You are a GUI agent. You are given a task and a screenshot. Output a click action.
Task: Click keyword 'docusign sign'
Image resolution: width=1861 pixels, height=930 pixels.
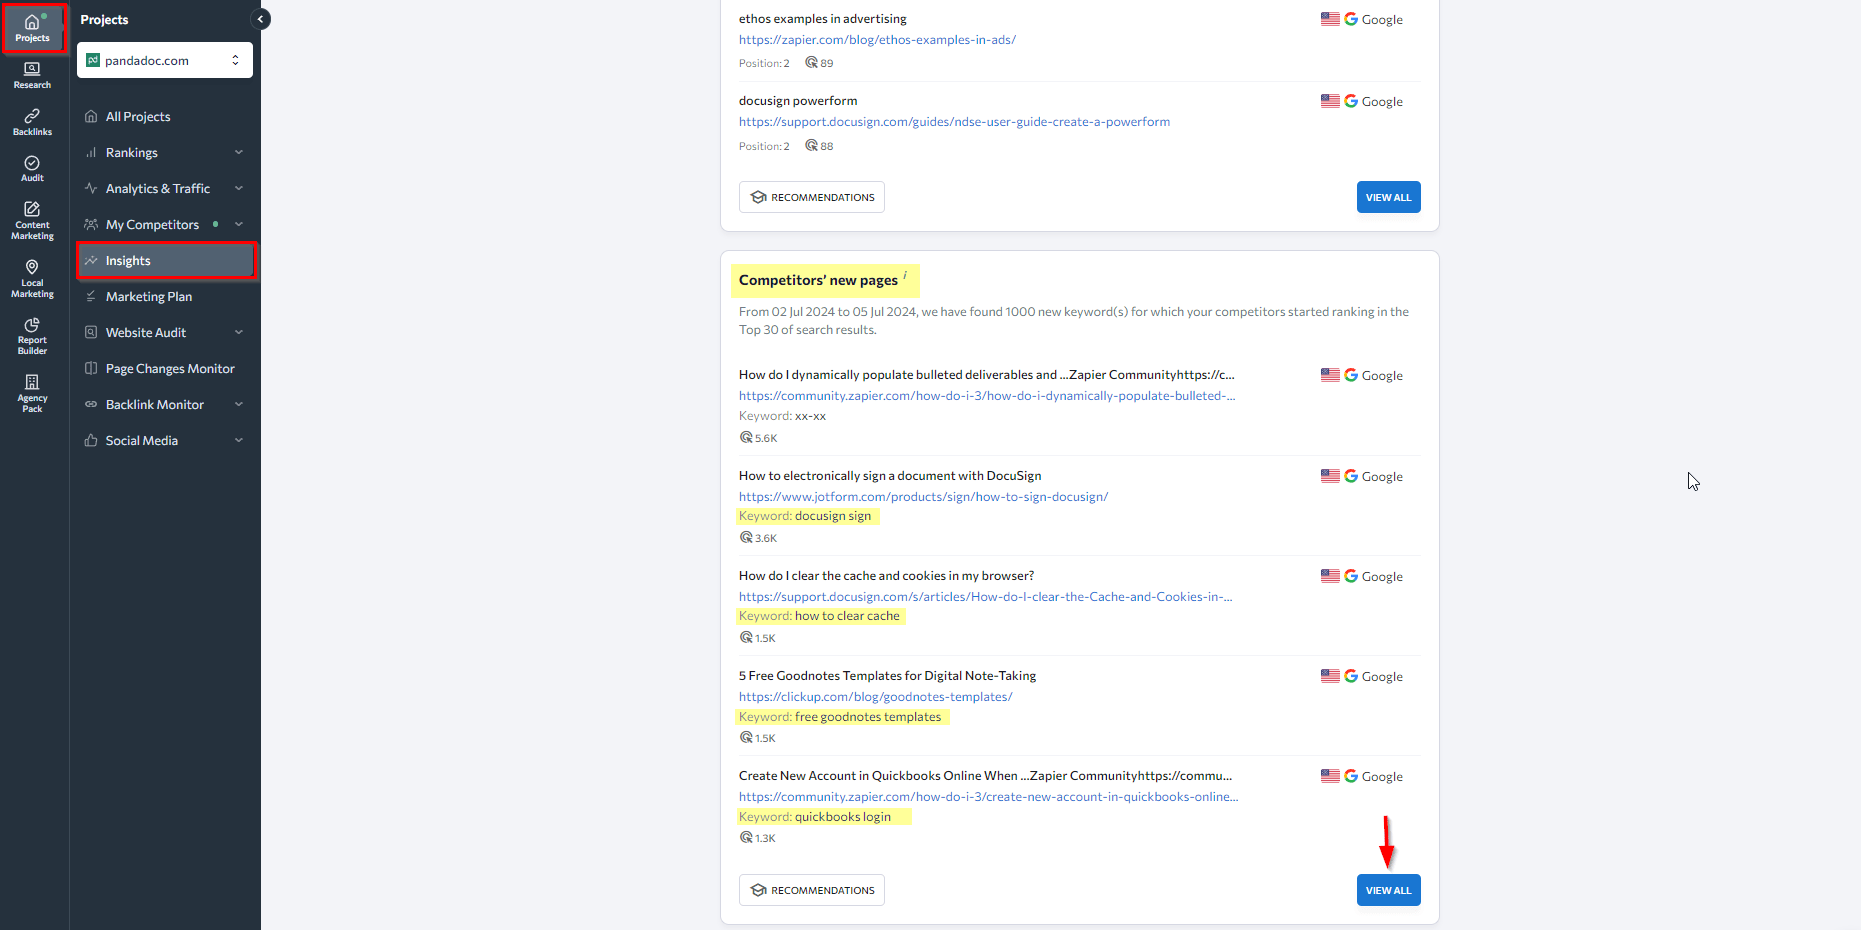833,516
